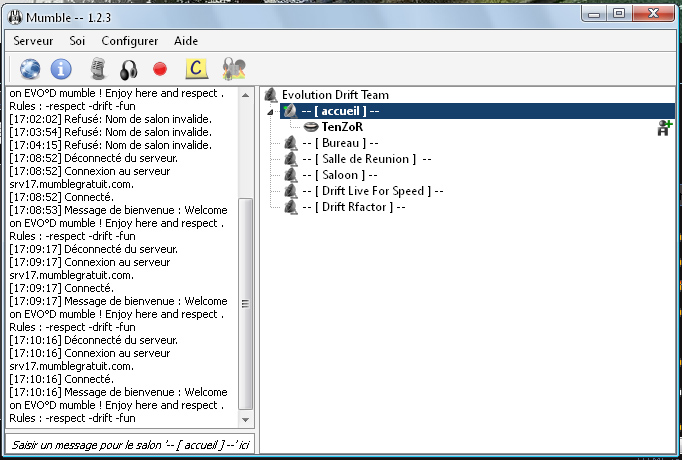Image resolution: width=682 pixels, height=460 pixels.
Task: Select the Evolution Drift Team root channel
Action: pos(335,95)
